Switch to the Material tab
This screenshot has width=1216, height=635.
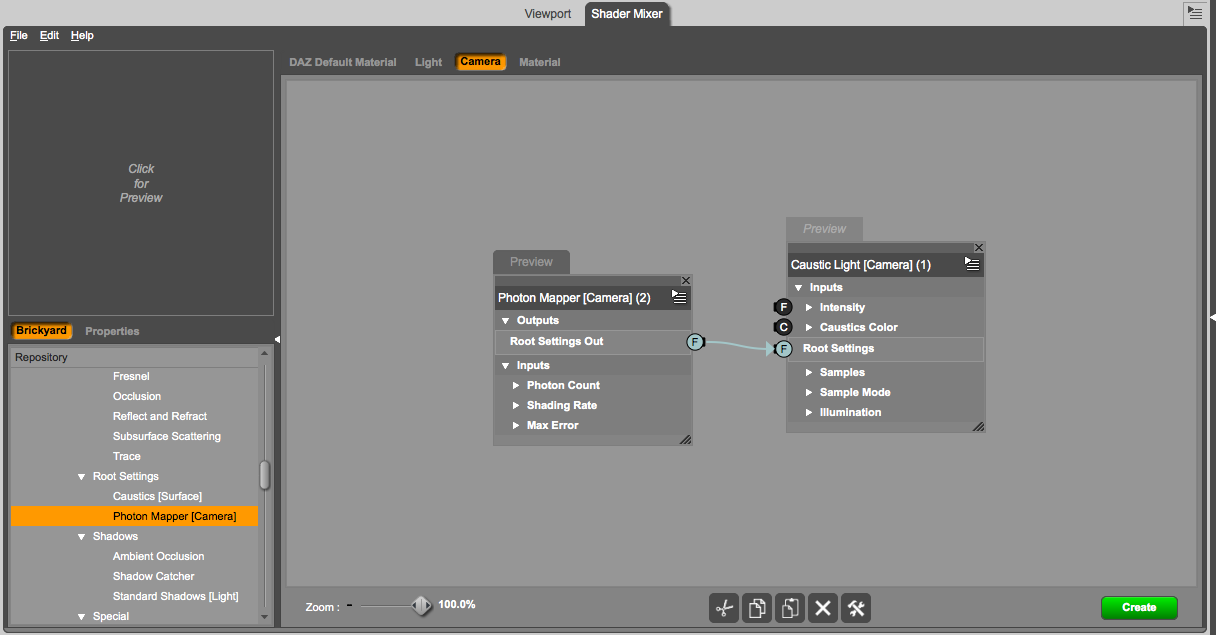[x=540, y=62]
